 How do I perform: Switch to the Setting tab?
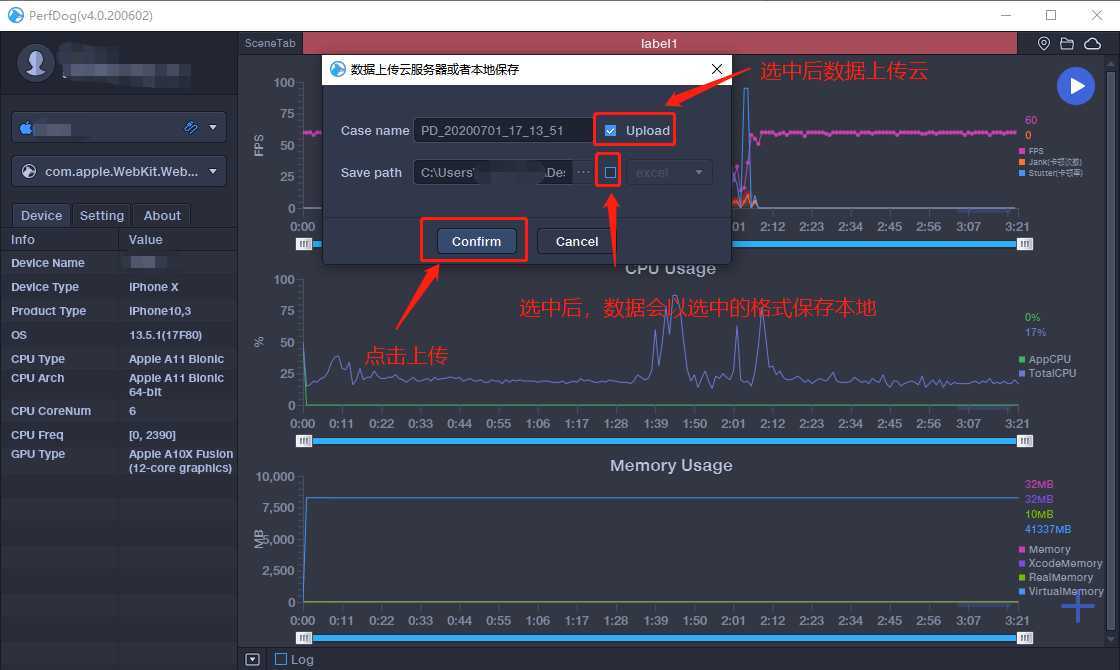click(101, 215)
